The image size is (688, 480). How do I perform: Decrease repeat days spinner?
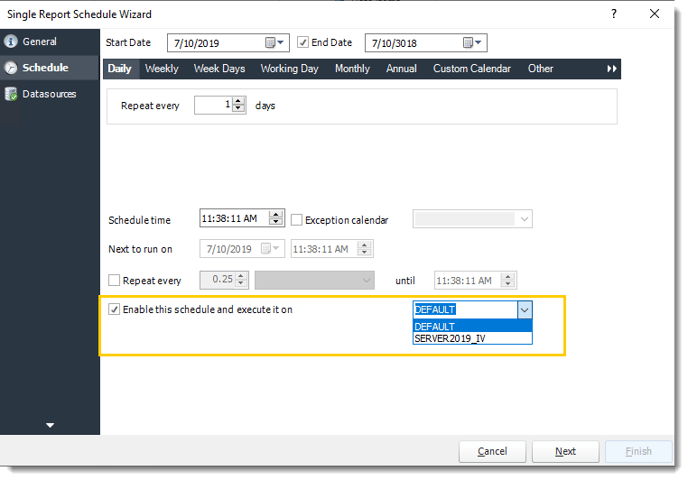pyautogui.click(x=238, y=109)
